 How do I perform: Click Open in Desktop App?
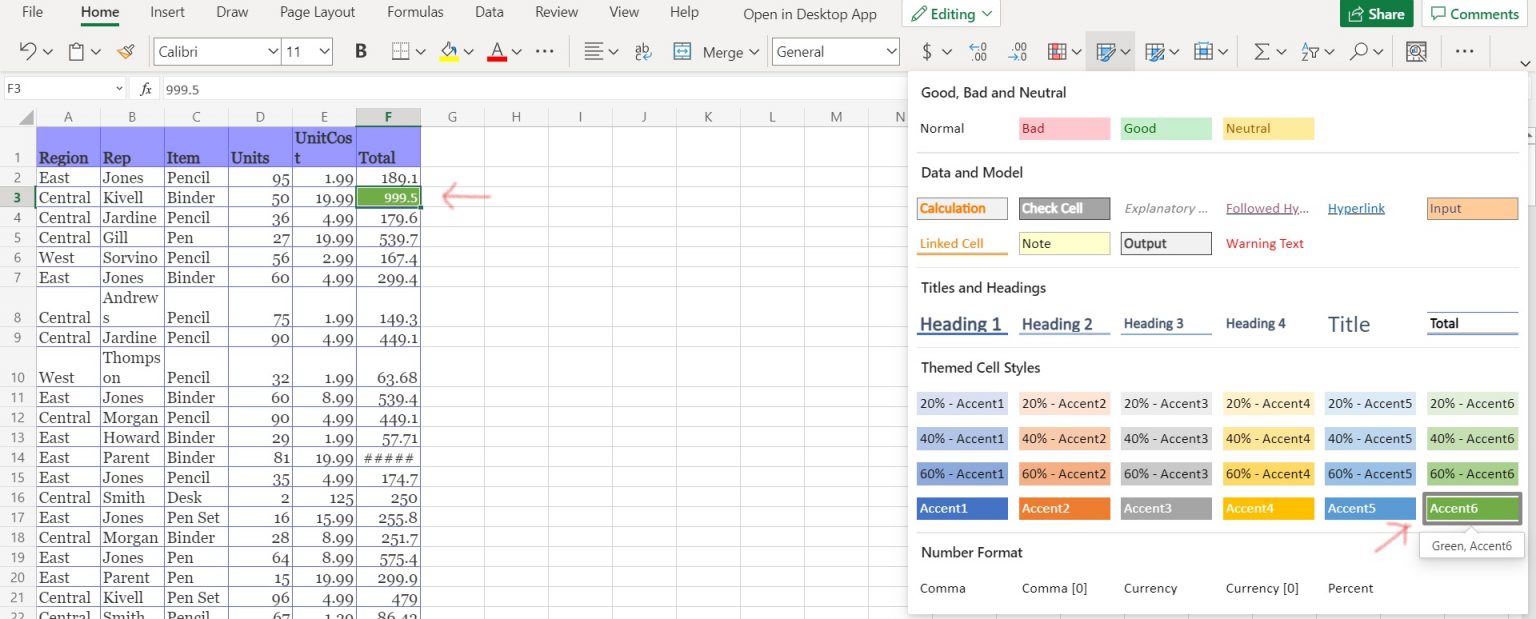810,14
